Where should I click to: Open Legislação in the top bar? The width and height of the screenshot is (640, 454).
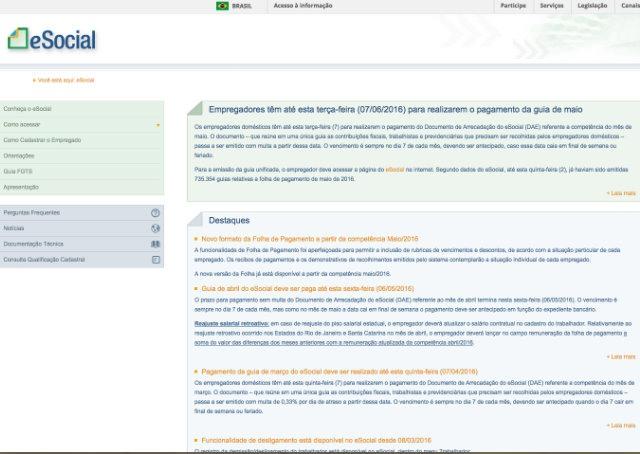pos(592,6)
